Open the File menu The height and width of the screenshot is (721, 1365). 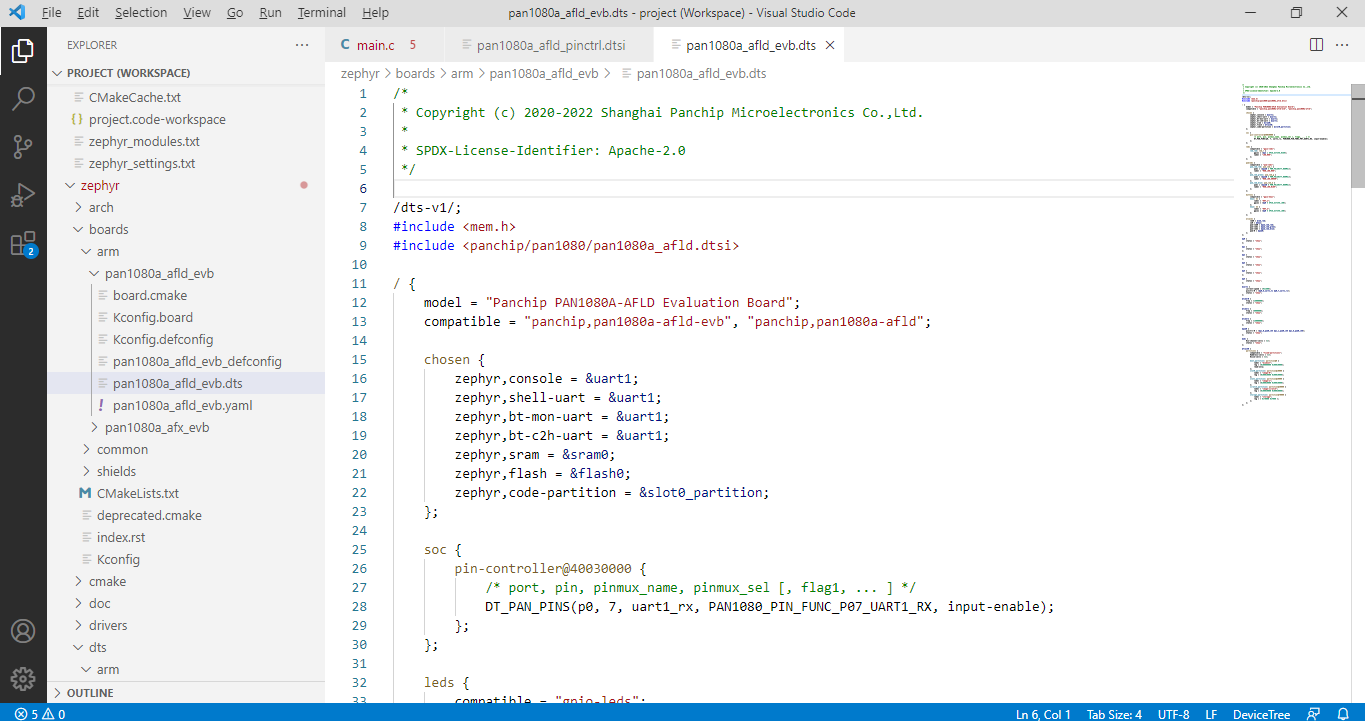coord(51,13)
